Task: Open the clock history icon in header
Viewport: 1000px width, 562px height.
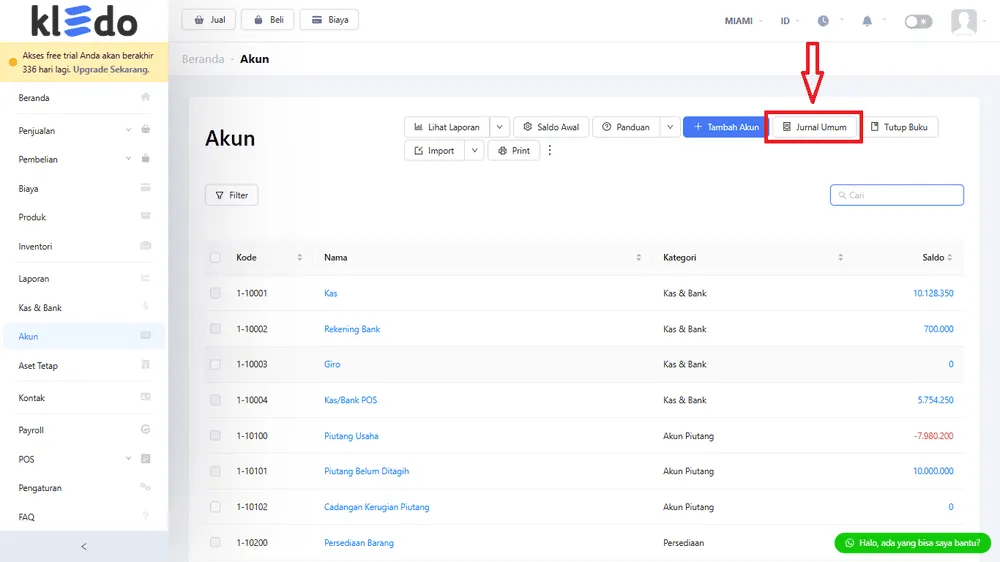Action: tap(823, 21)
